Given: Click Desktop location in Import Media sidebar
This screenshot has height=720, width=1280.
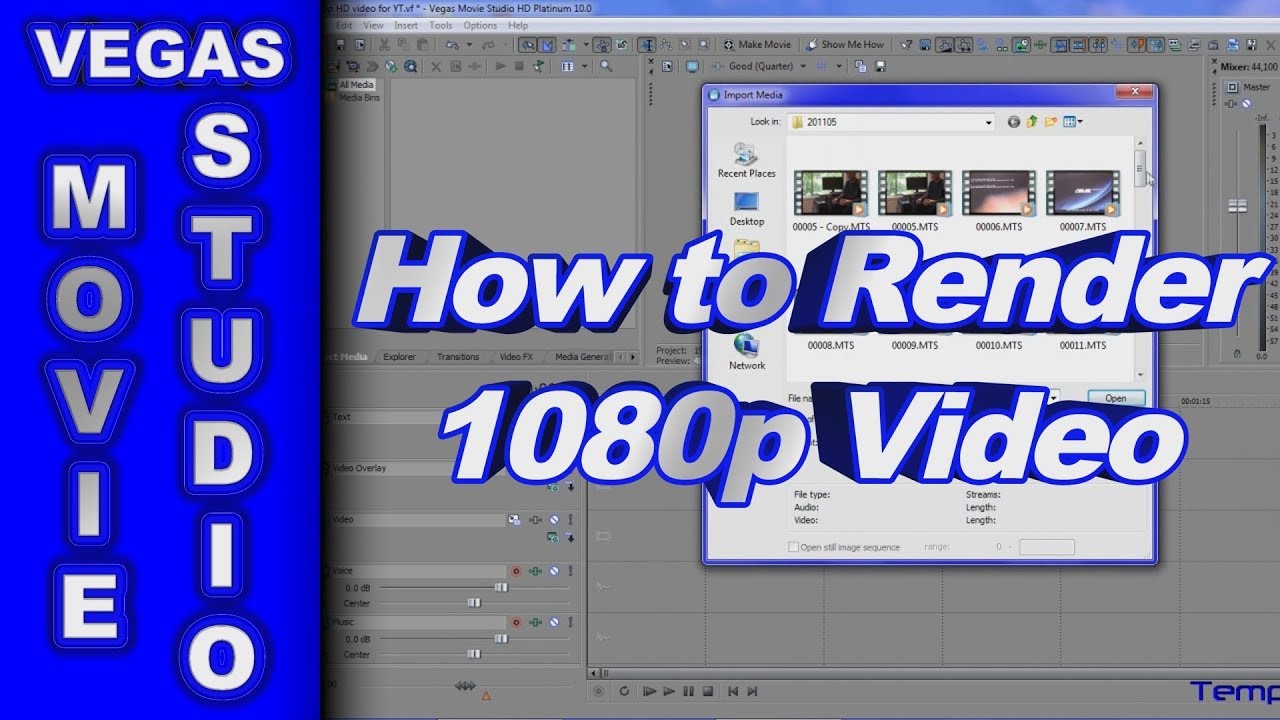Looking at the screenshot, I should coord(746,209).
